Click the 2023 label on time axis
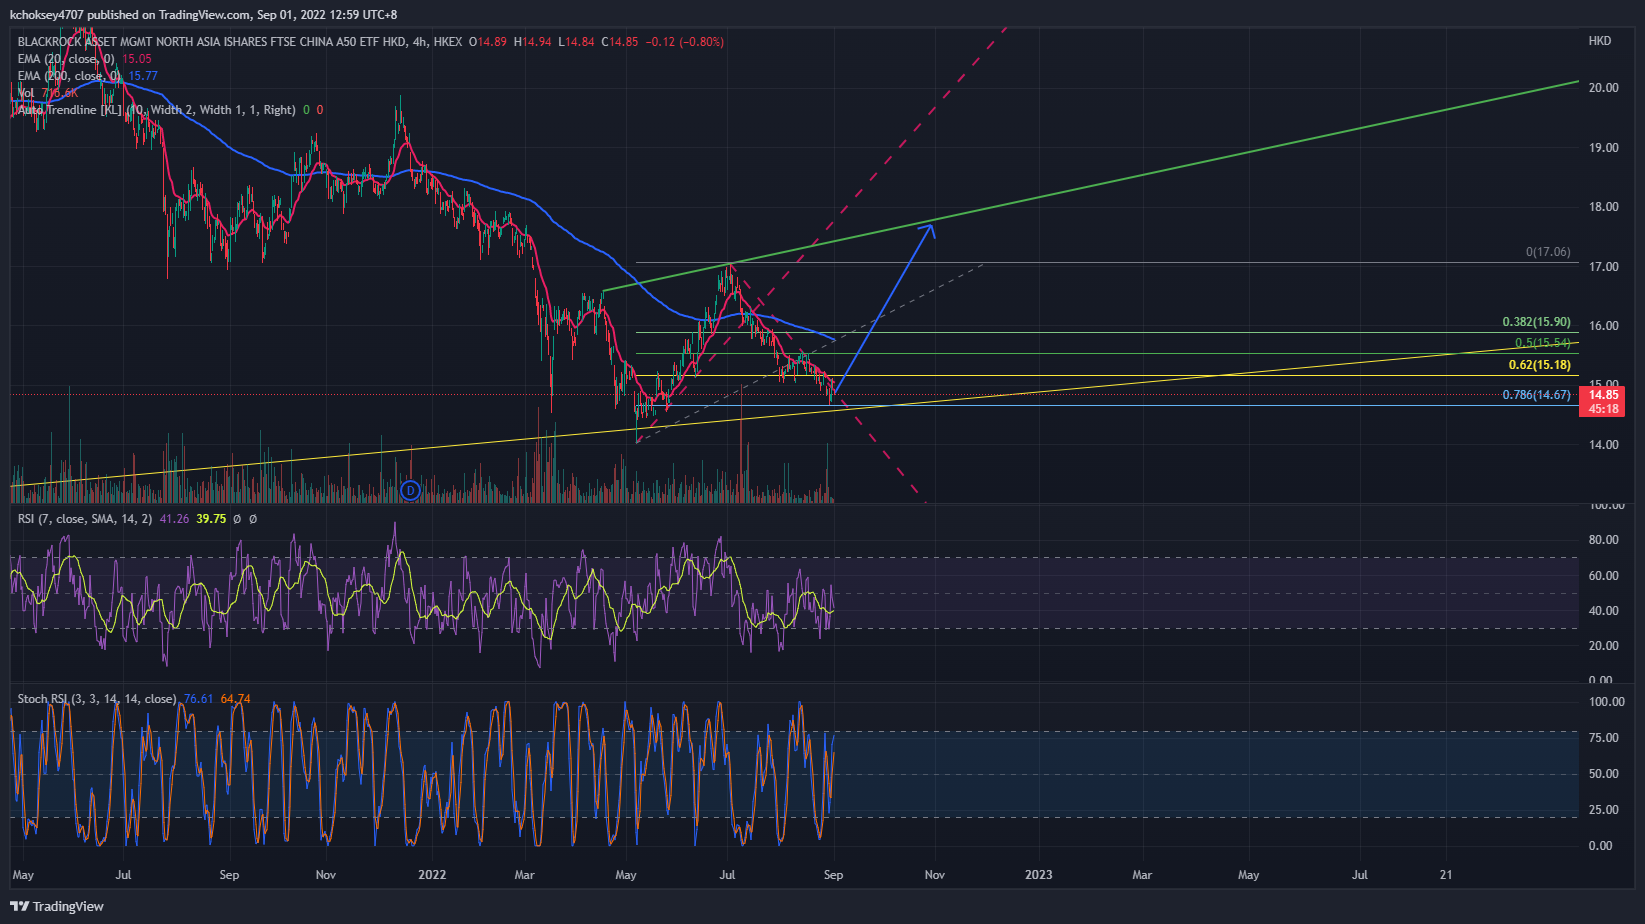Image resolution: width=1645 pixels, height=924 pixels. point(1039,875)
